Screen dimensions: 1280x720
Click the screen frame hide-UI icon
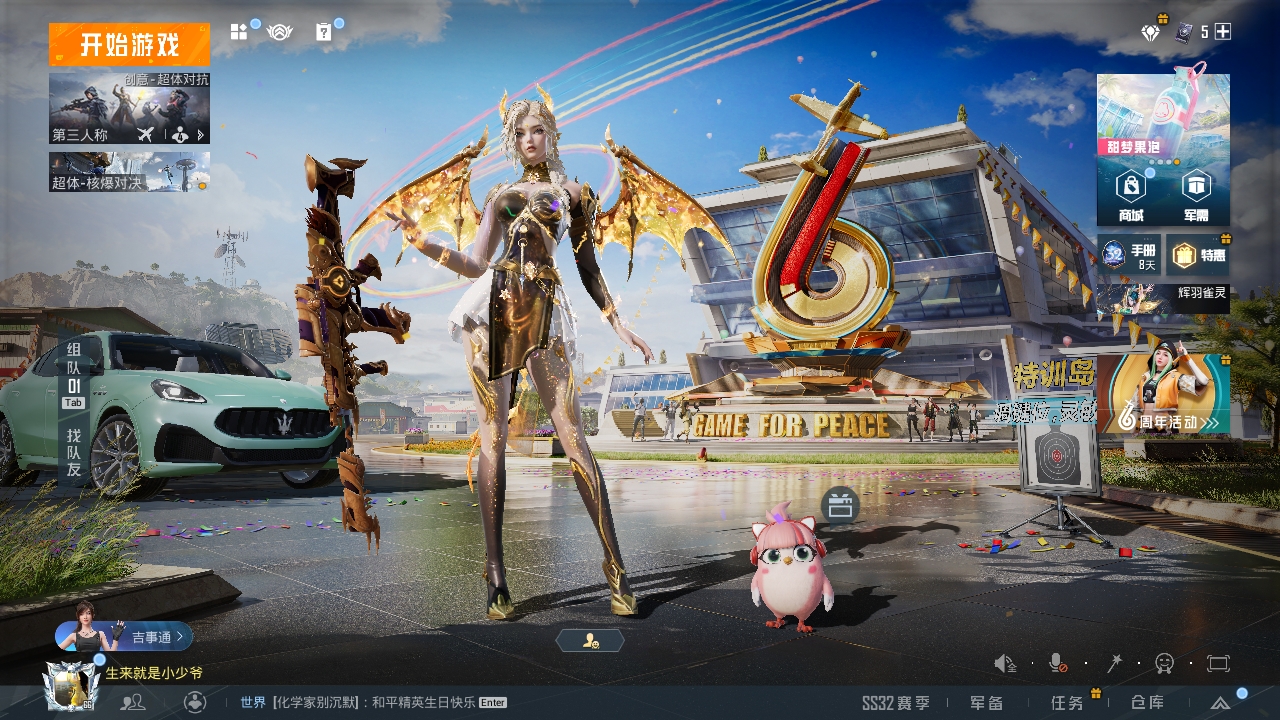[1218, 663]
